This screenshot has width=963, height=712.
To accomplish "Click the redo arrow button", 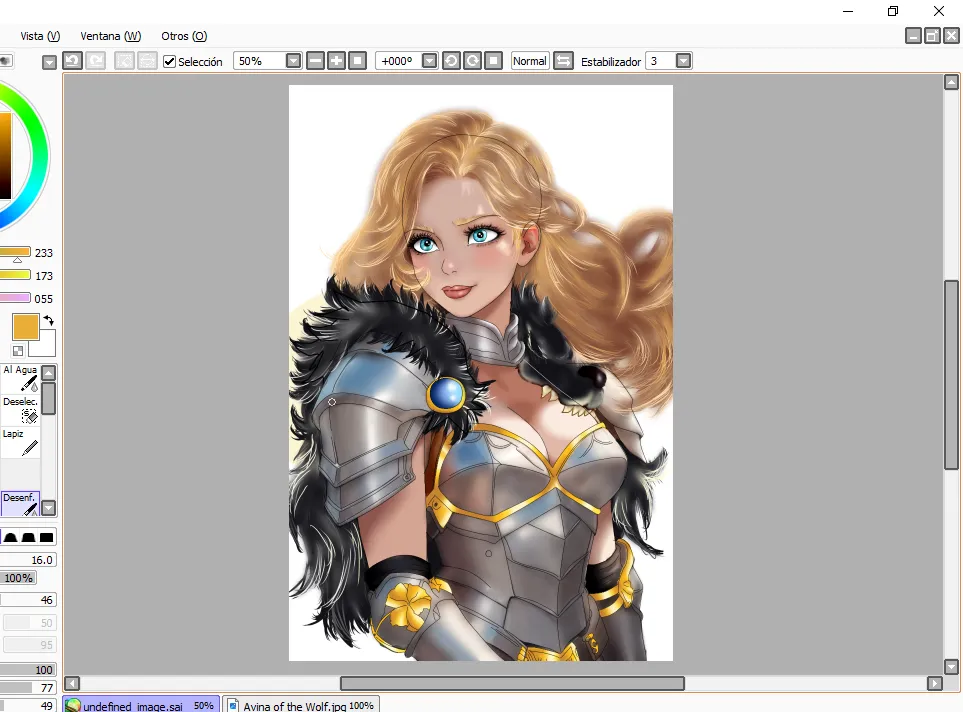I will click(x=95, y=61).
